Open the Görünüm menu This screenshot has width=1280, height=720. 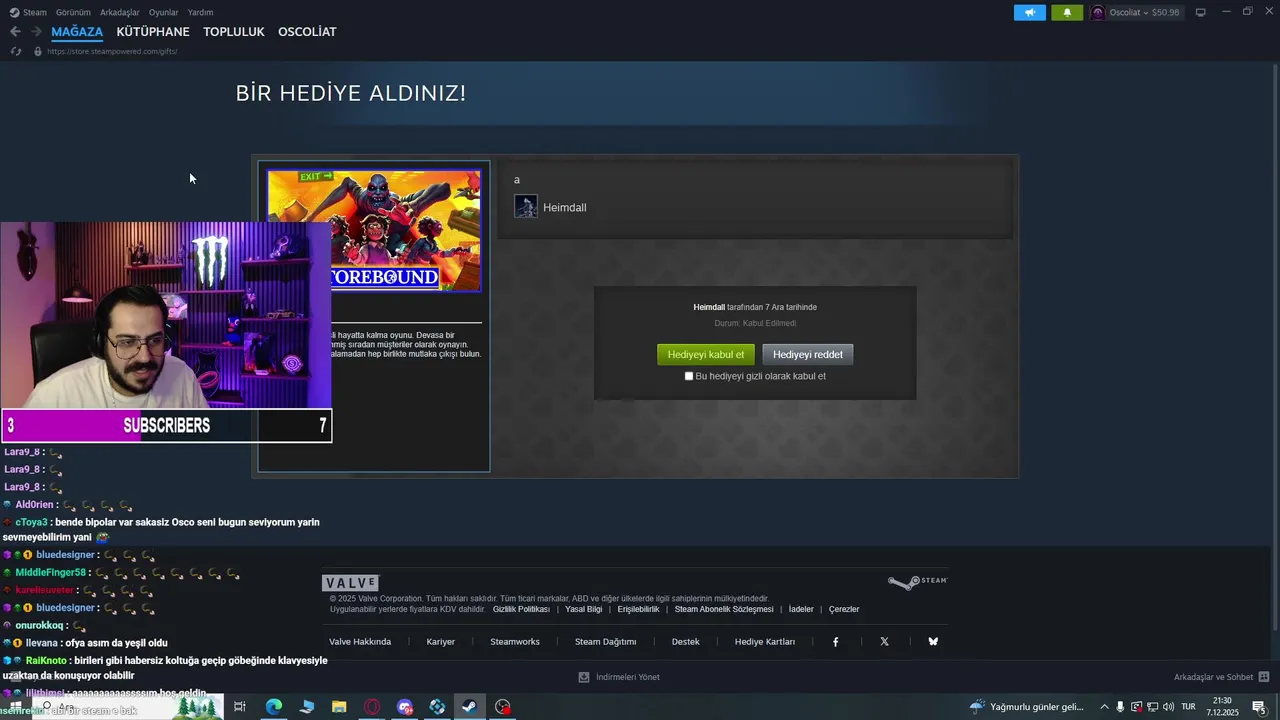(73, 12)
